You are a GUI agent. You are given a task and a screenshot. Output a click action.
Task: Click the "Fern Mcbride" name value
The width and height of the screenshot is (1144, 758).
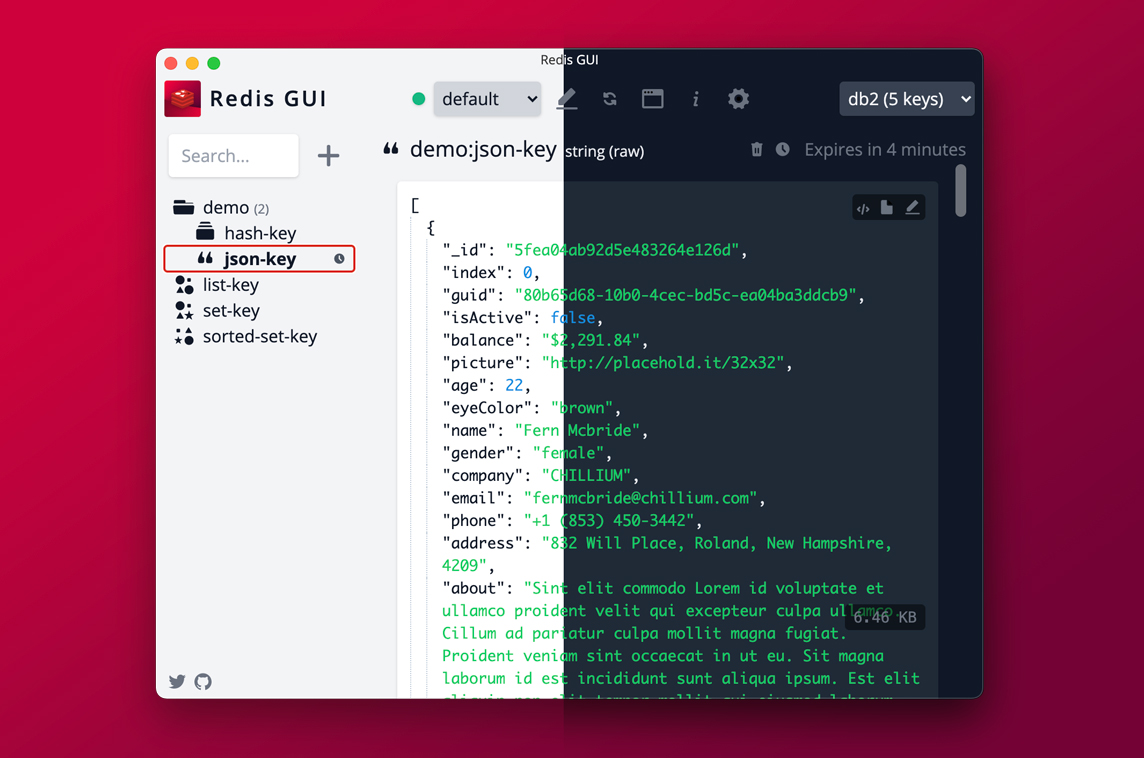[x=577, y=430]
